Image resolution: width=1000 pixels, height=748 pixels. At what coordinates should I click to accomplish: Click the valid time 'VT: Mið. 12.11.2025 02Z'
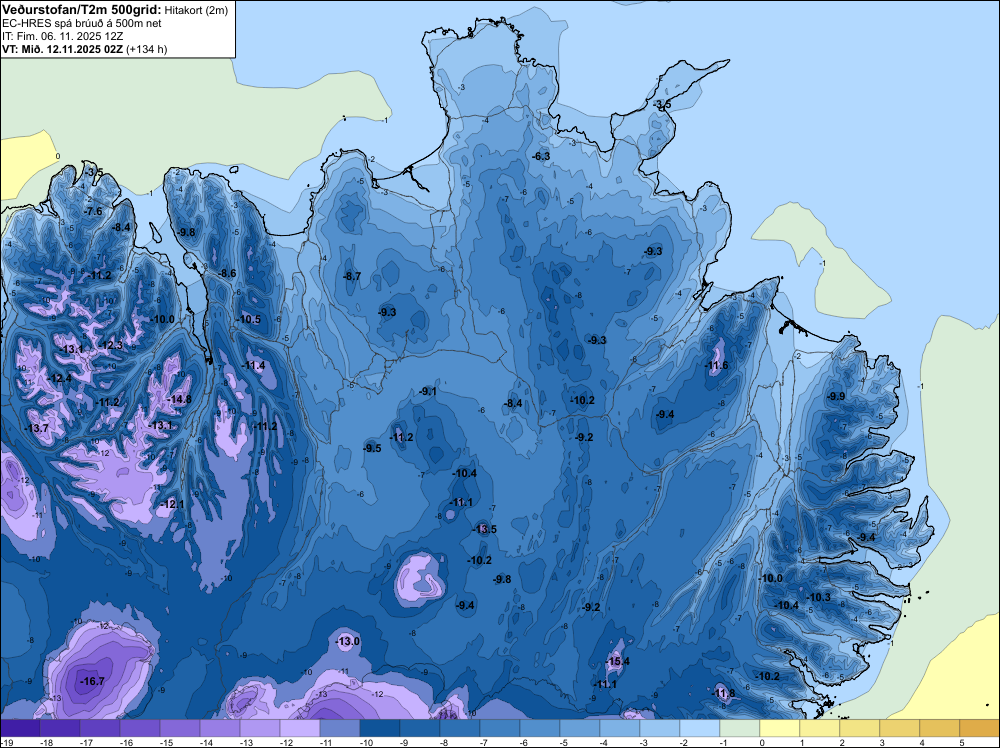tap(62, 49)
